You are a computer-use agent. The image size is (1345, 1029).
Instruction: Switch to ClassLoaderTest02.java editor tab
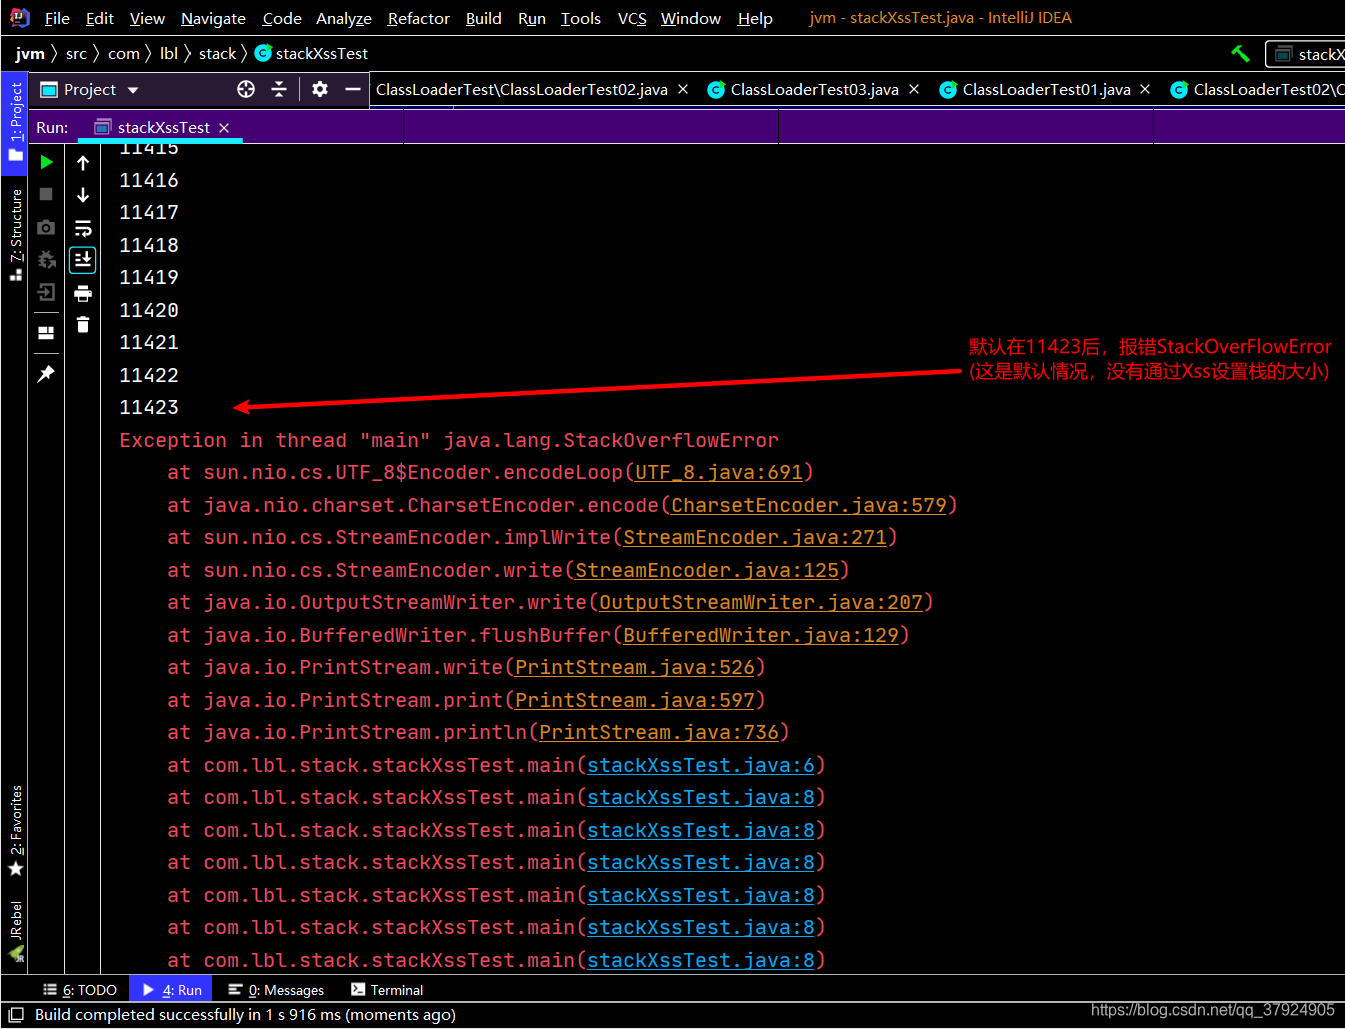tap(522, 89)
